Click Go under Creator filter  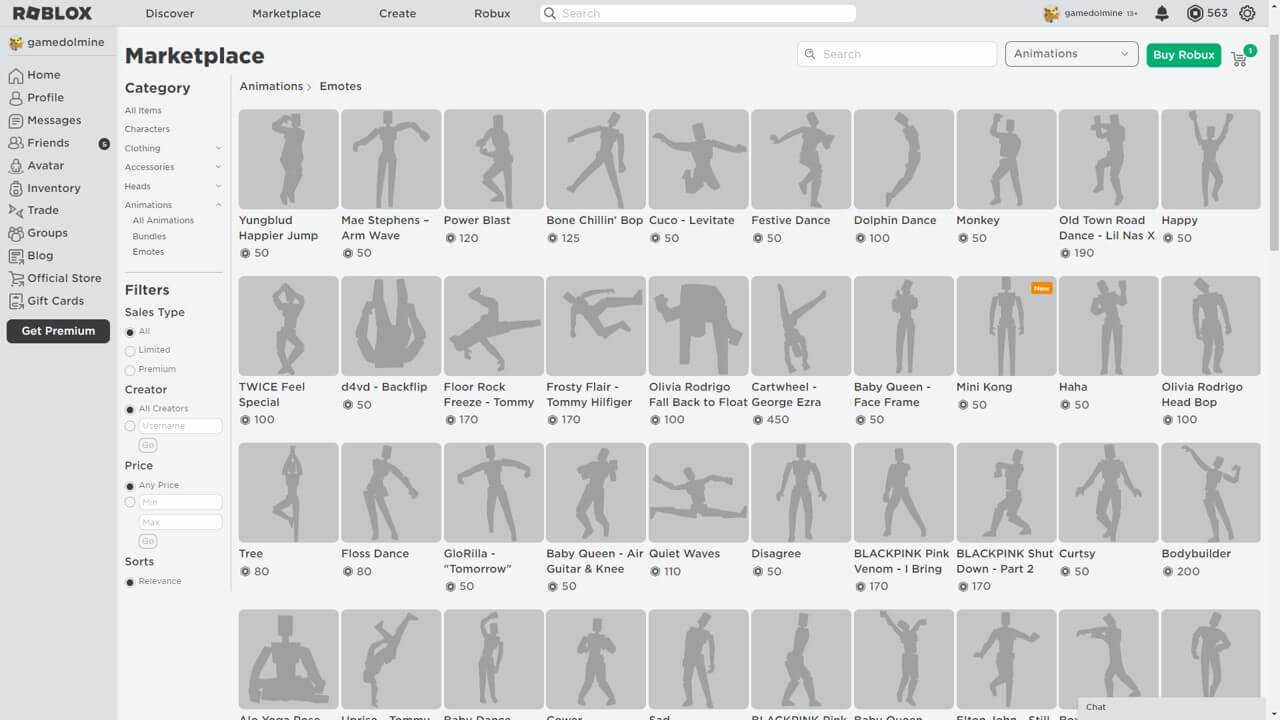[x=148, y=445]
